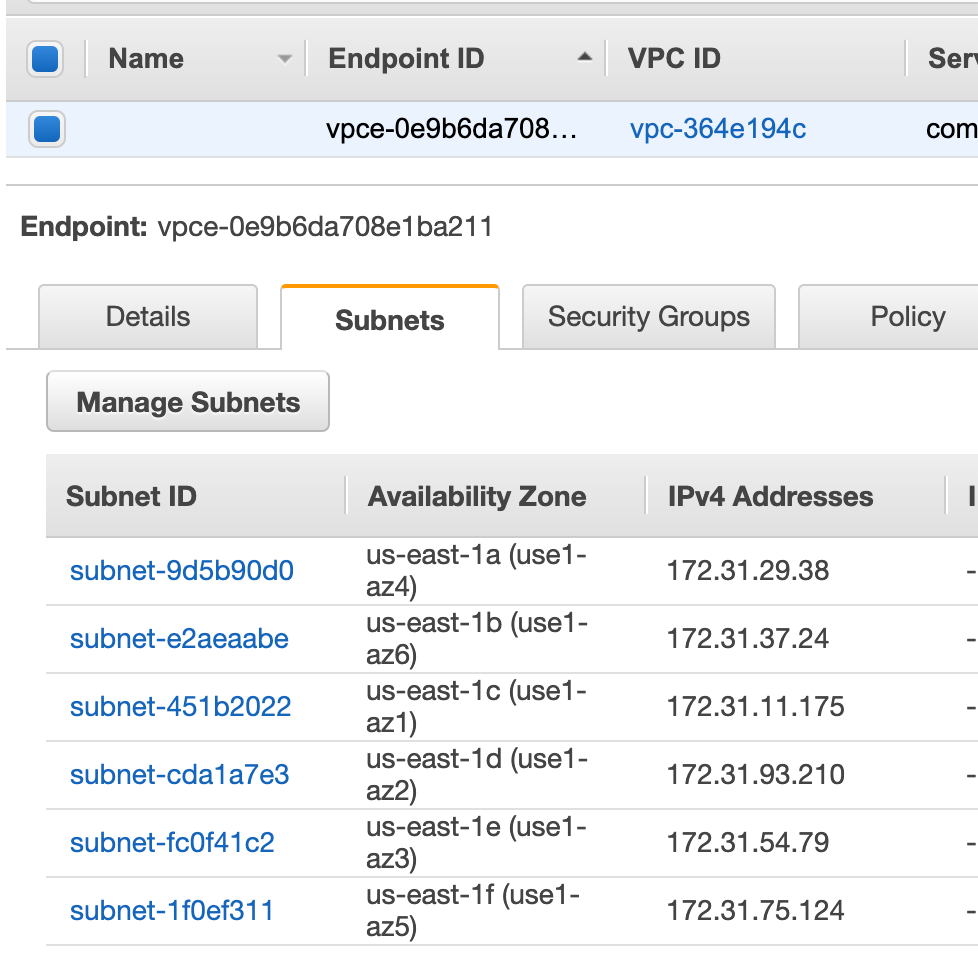Select the us-east-1d (use1-az2) cell
The height and width of the screenshot is (966, 978).
pyautogui.click(x=477, y=775)
